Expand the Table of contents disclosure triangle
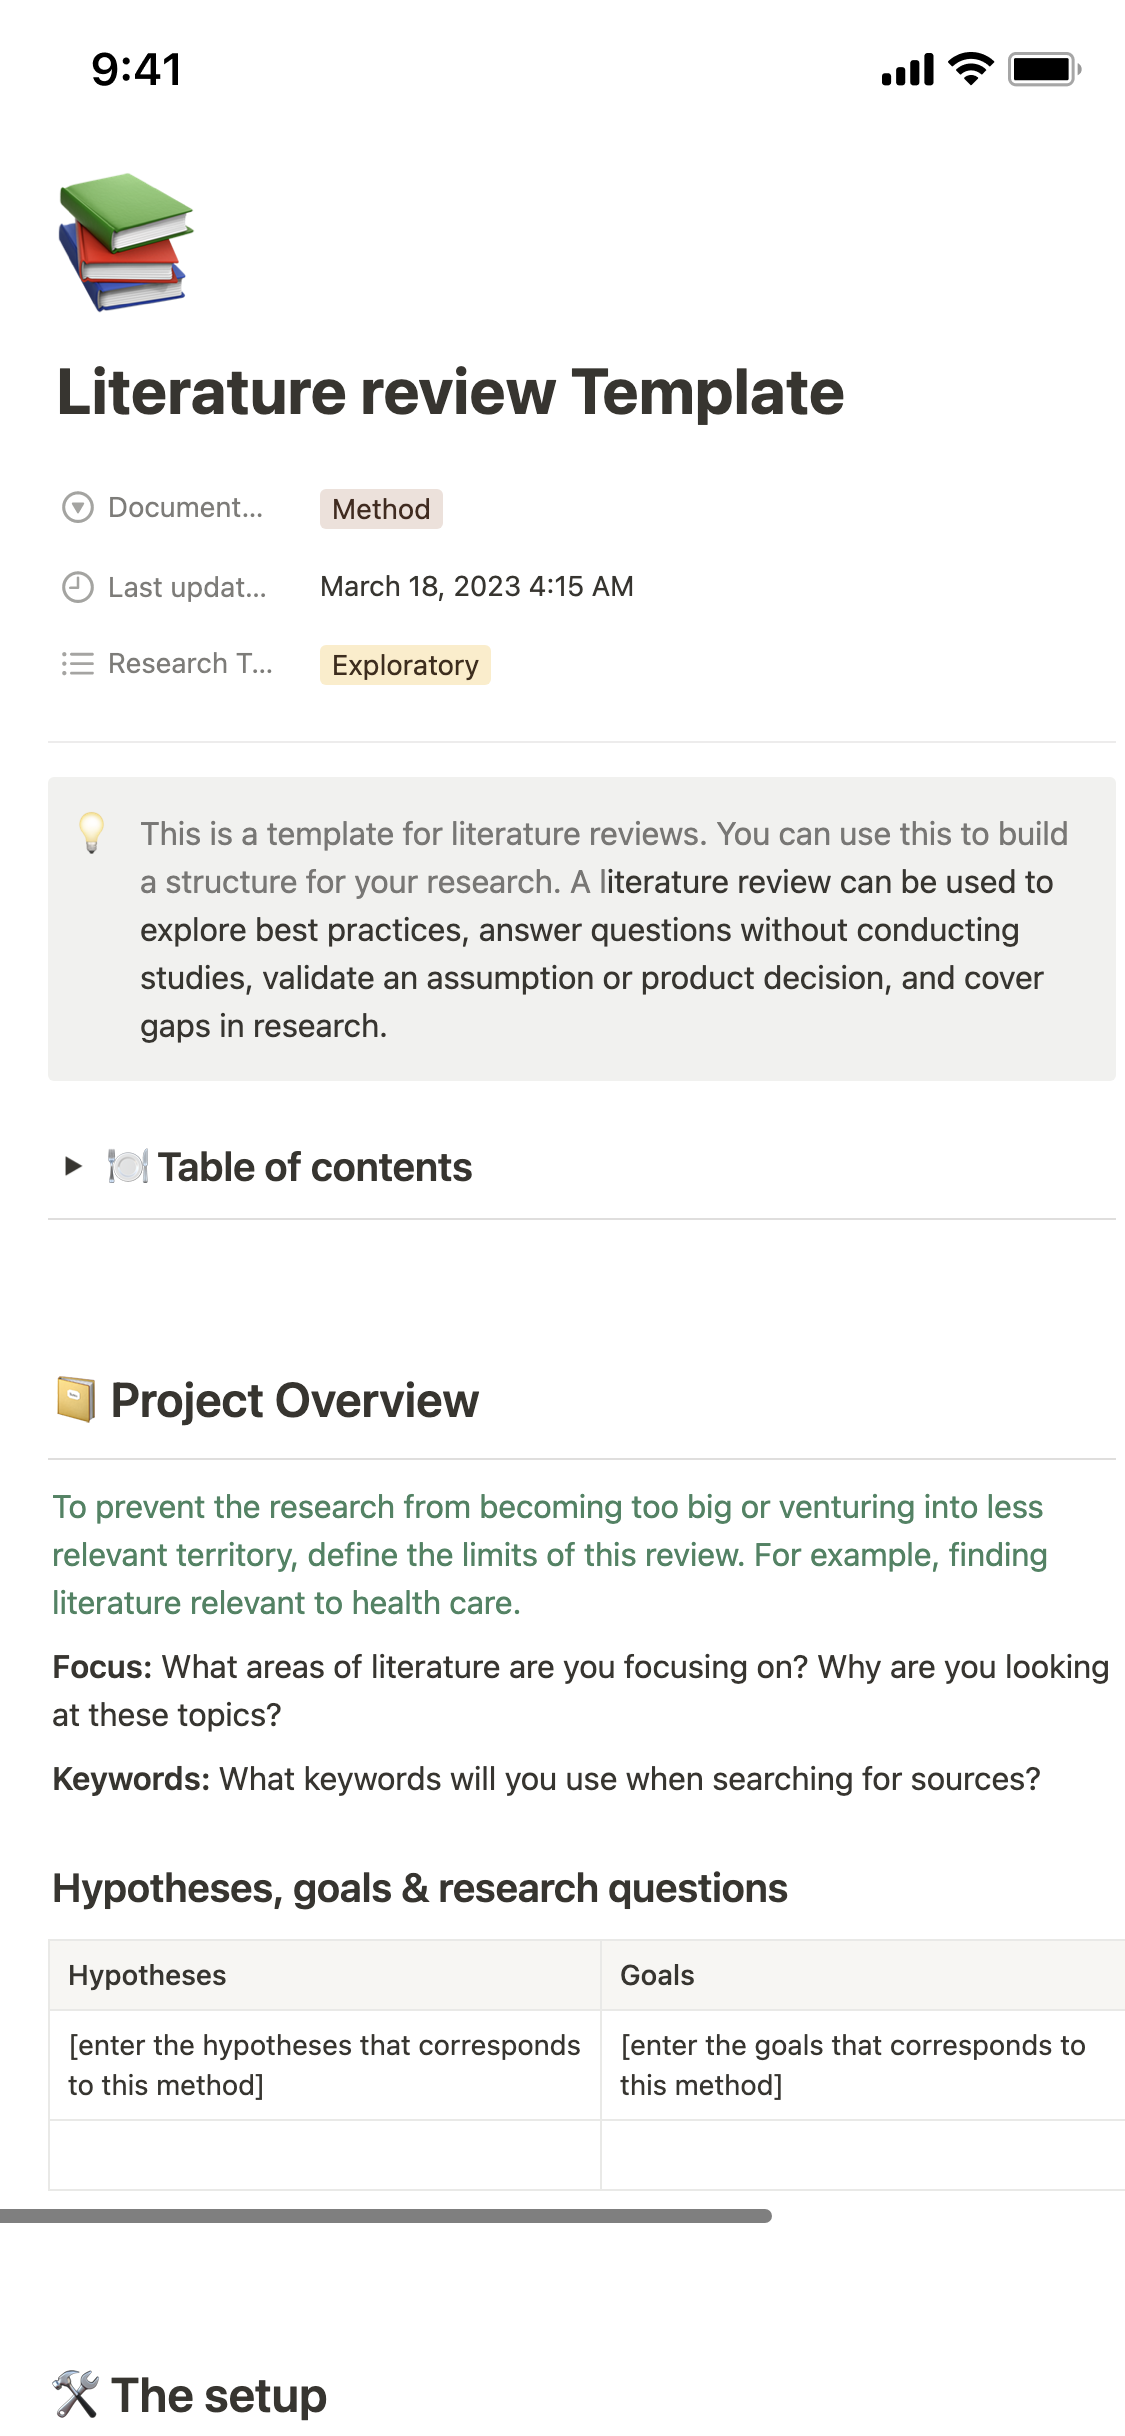The height and width of the screenshot is (2436, 1125). [x=70, y=1165]
